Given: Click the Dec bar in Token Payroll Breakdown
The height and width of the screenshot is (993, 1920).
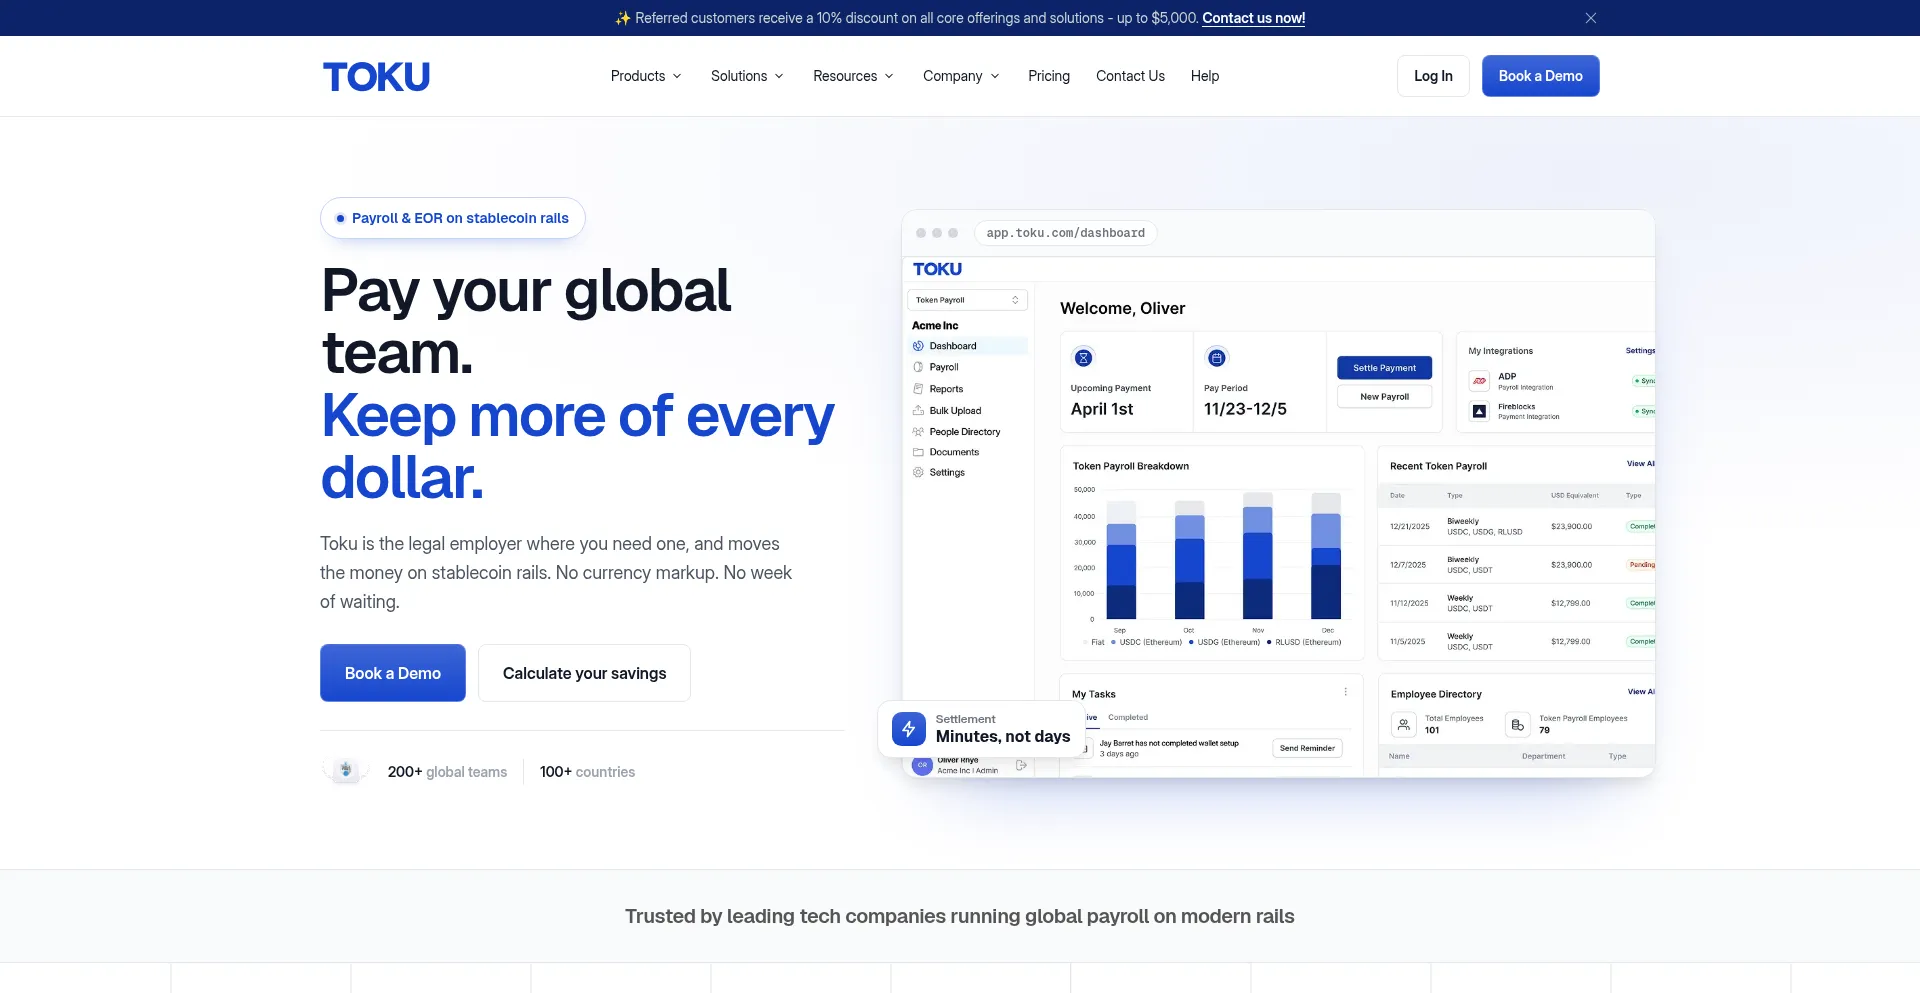Looking at the screenshot, I should 1326,556.
